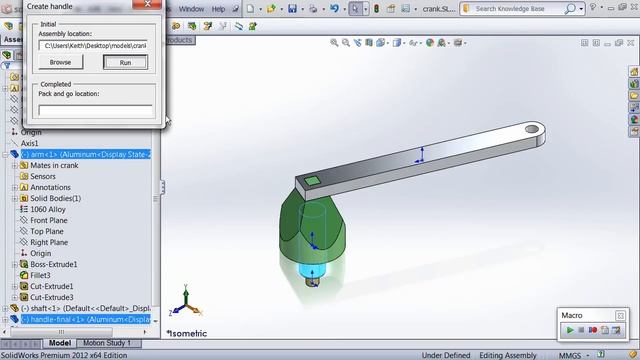
Task: Open the Design Library task pane icon
Action: (x=634, y=84)
